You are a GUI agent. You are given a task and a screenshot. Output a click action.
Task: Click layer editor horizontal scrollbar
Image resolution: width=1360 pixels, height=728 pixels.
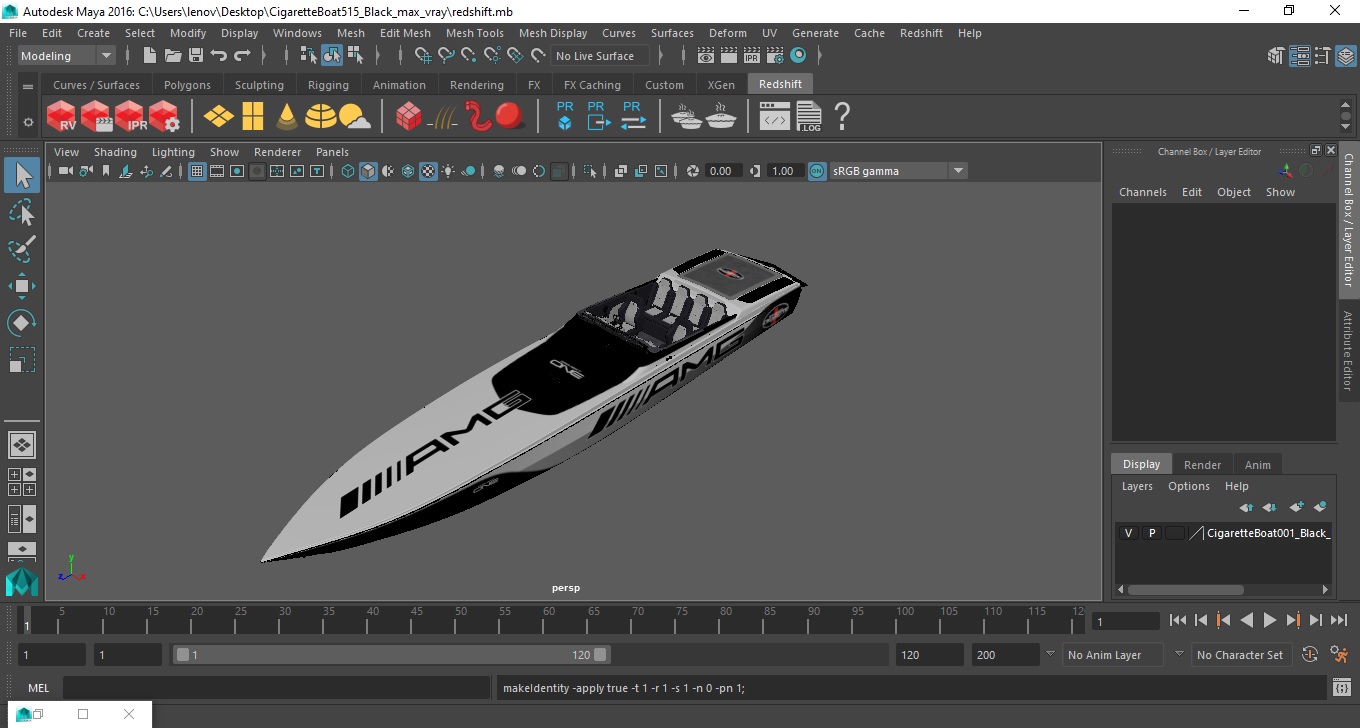click(x=1186, y=590)
